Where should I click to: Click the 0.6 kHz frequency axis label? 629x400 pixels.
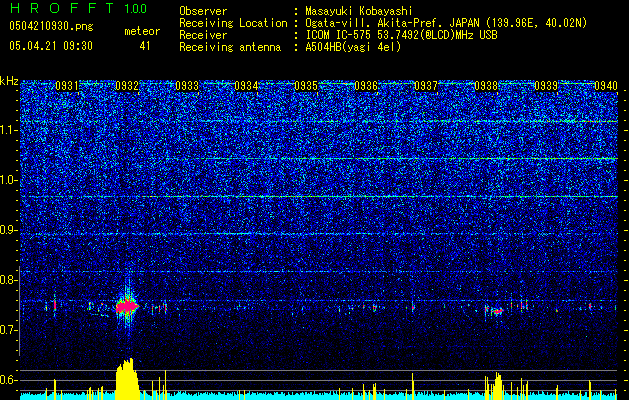click(9, 380)
